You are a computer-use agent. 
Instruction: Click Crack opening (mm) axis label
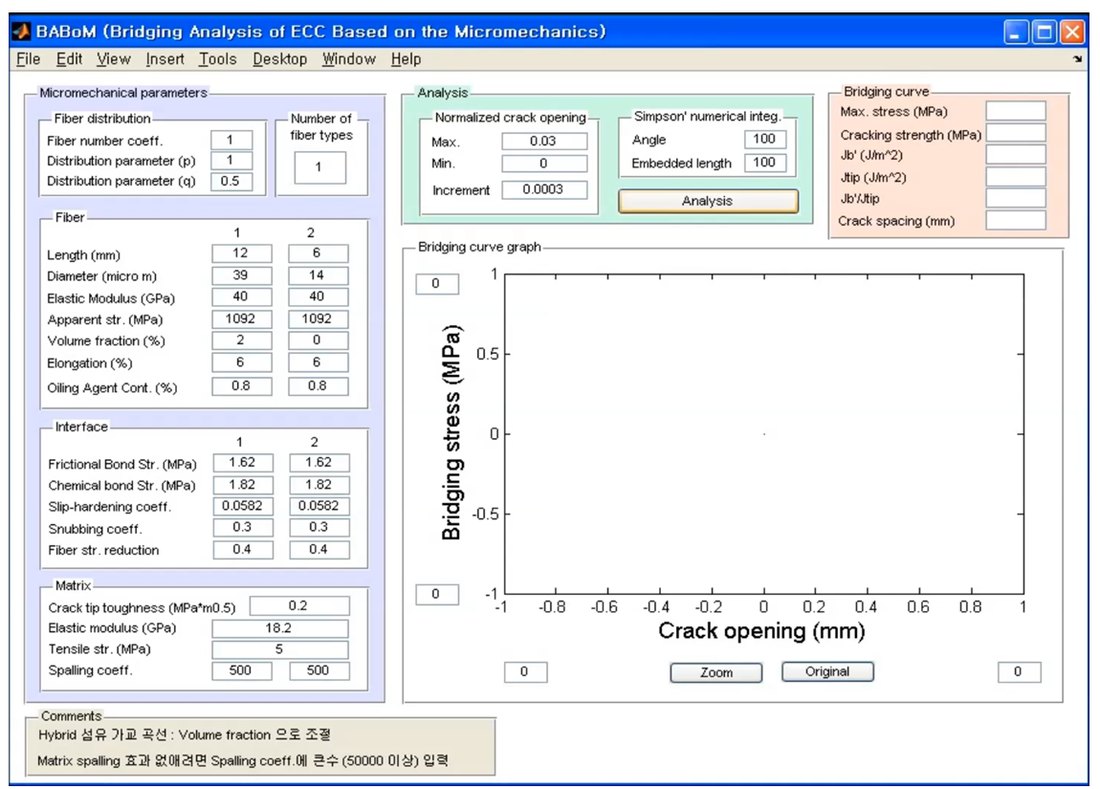click(762, 630)
